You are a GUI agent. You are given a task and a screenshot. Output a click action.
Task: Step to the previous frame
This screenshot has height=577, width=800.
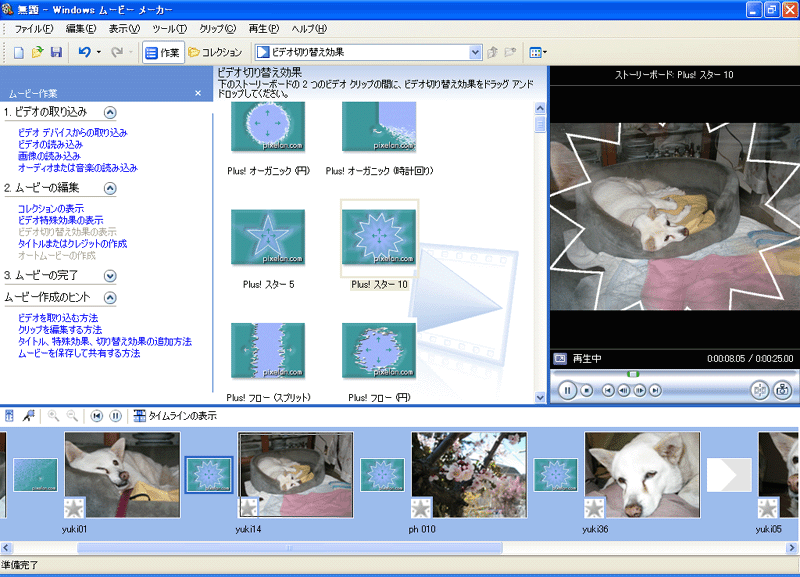[x=623, y=391]
